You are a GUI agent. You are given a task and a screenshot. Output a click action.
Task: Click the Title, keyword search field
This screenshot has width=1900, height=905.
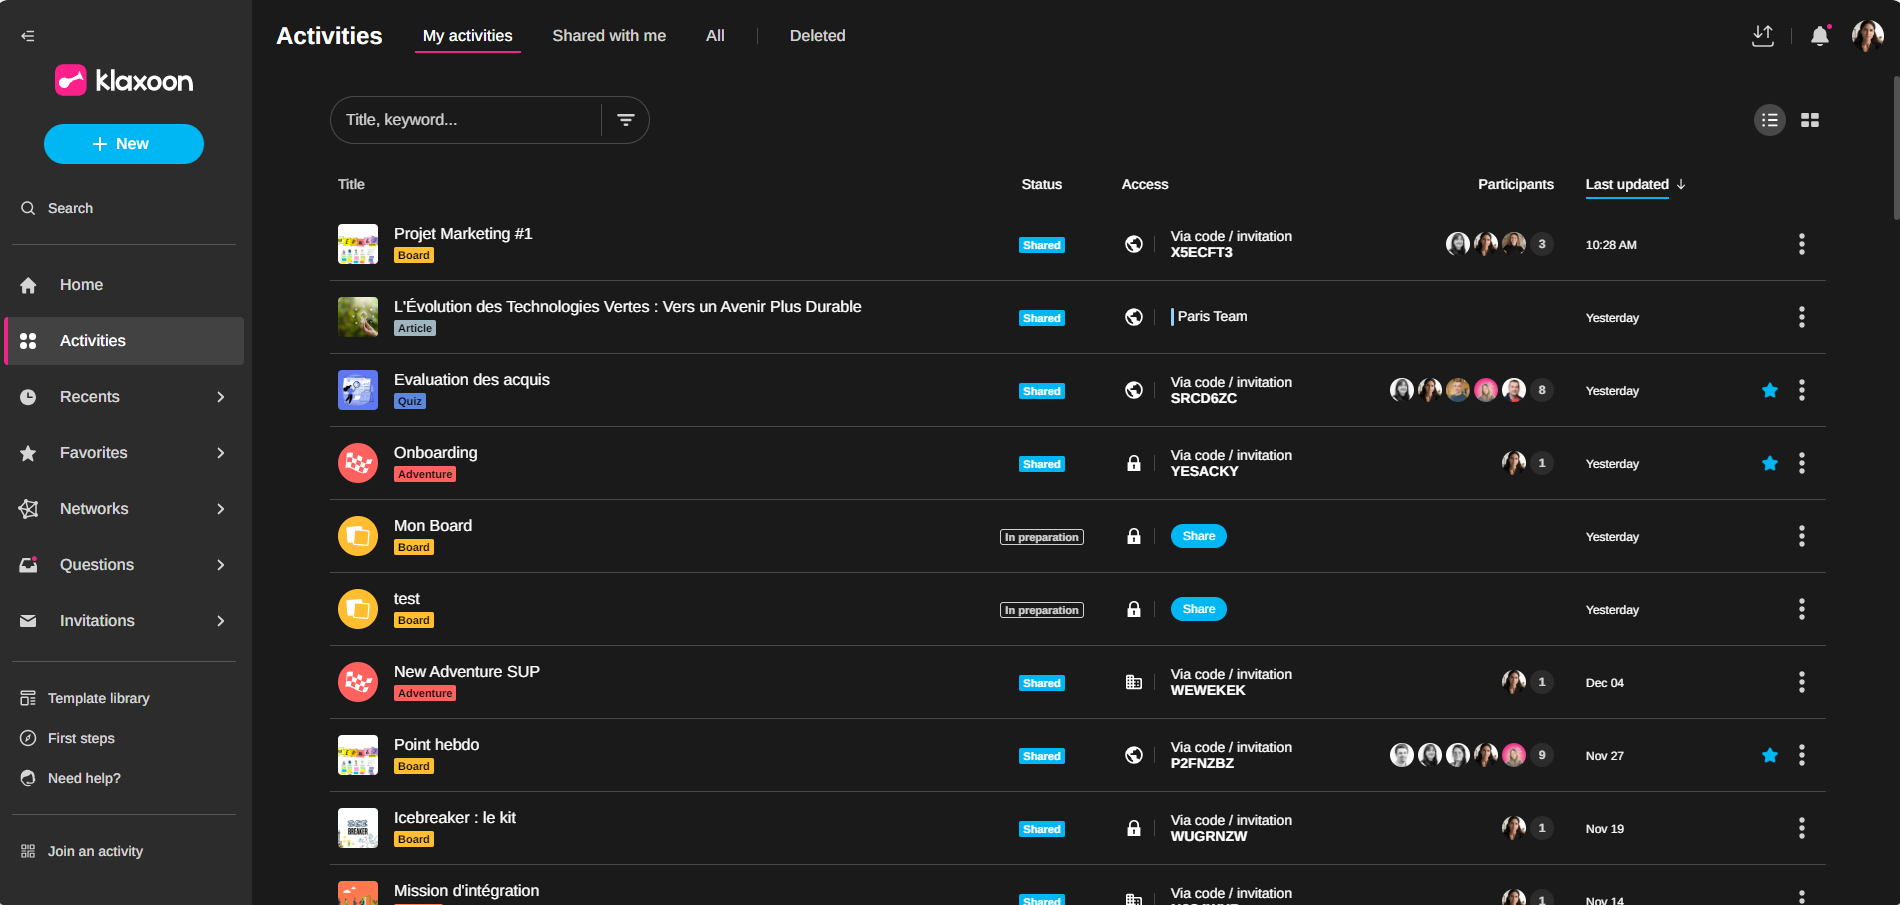465,120
